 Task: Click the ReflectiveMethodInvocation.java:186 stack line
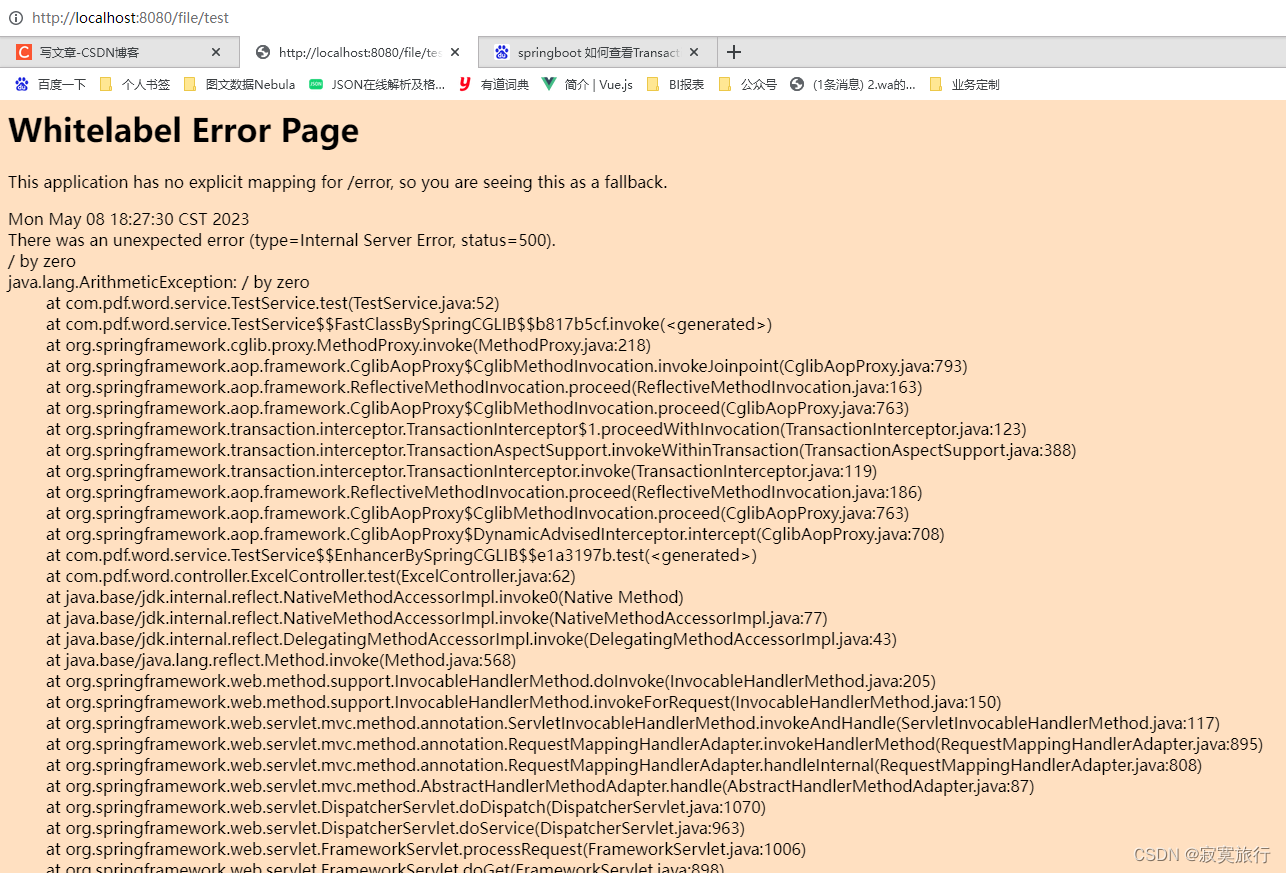click(484, 492)
